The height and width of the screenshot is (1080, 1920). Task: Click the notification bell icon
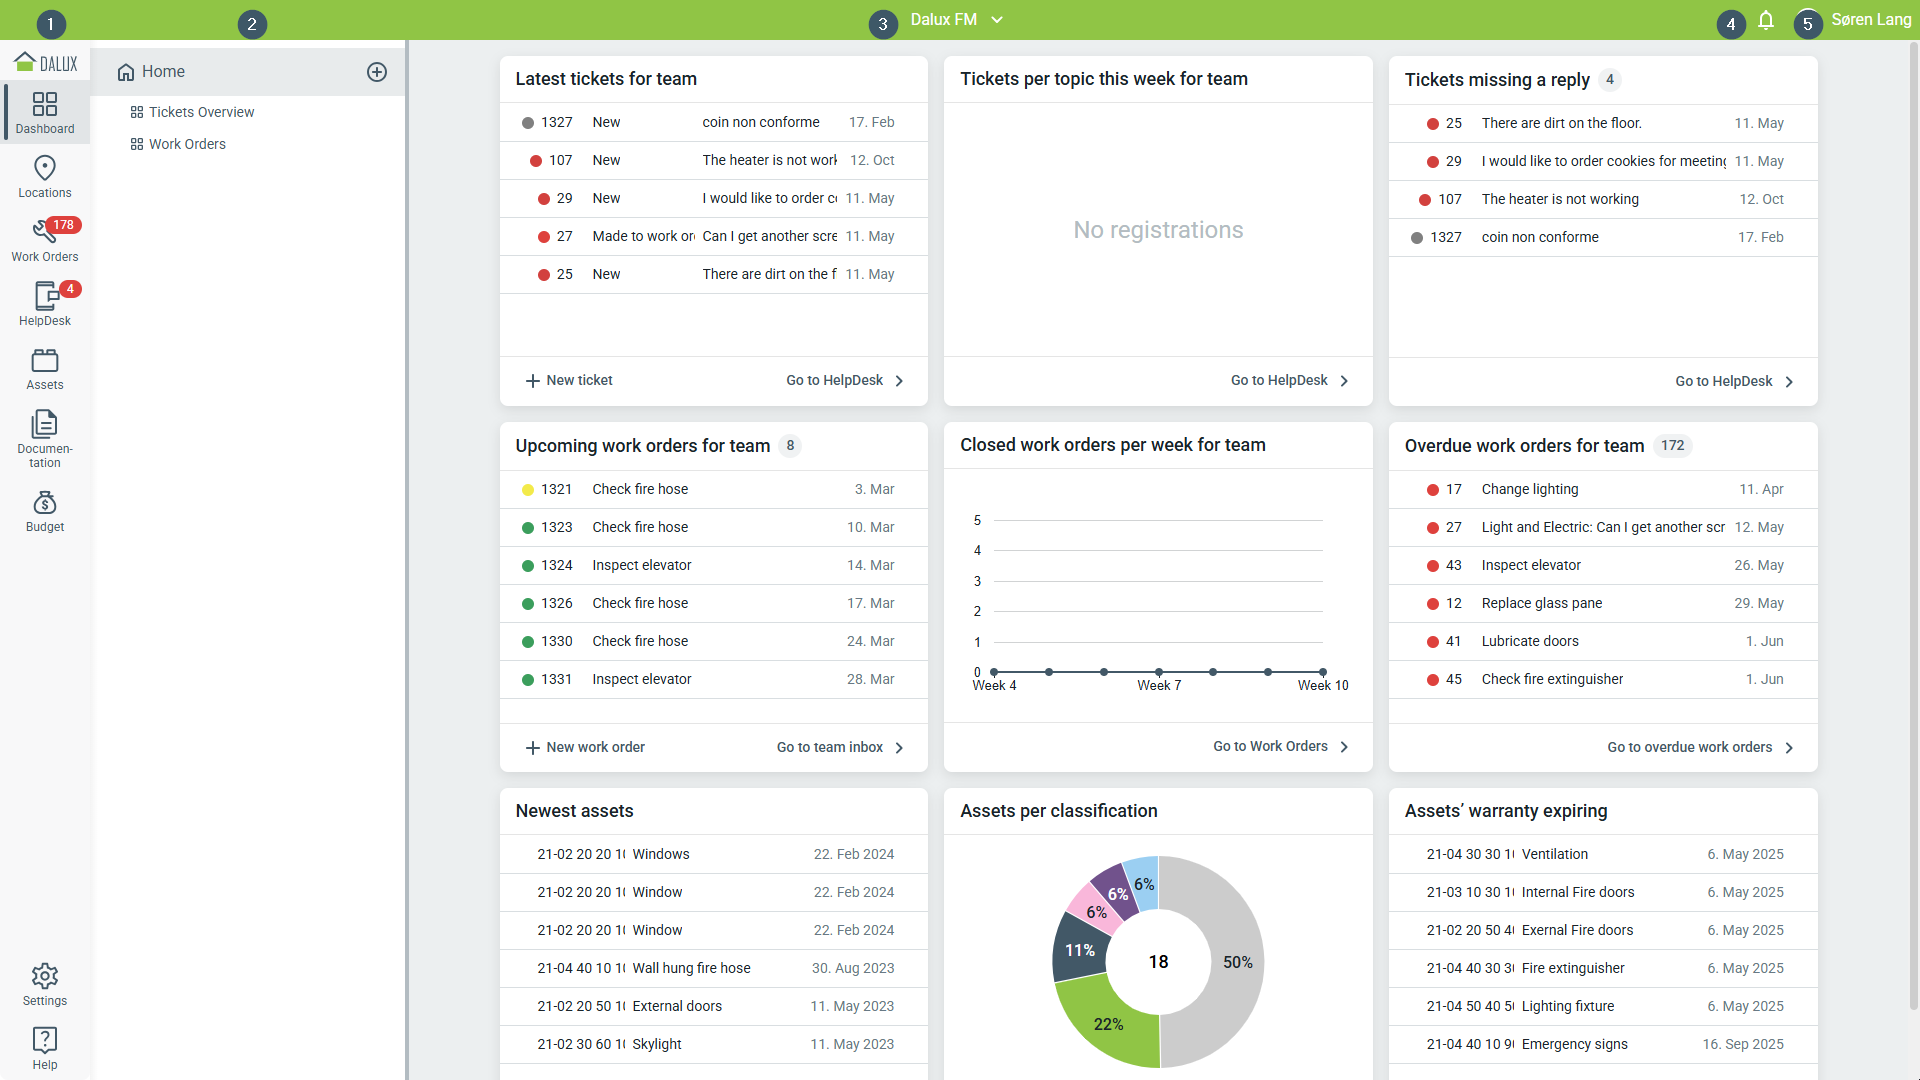[x=1766, y=20]
